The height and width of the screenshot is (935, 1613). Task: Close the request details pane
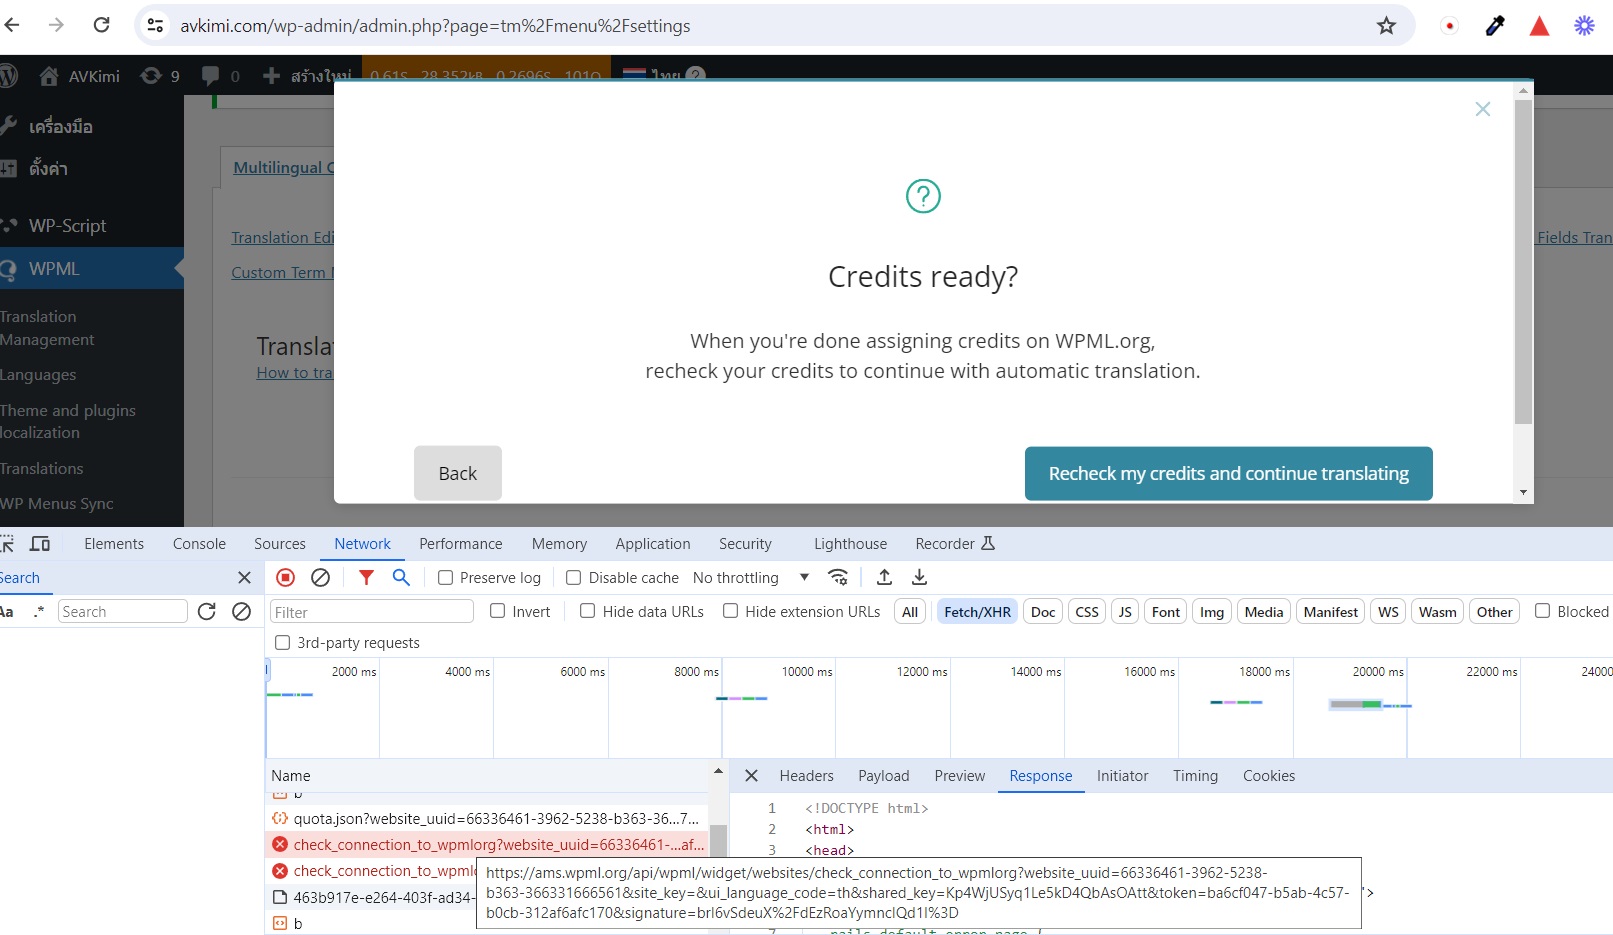click(x=752, y=776)
